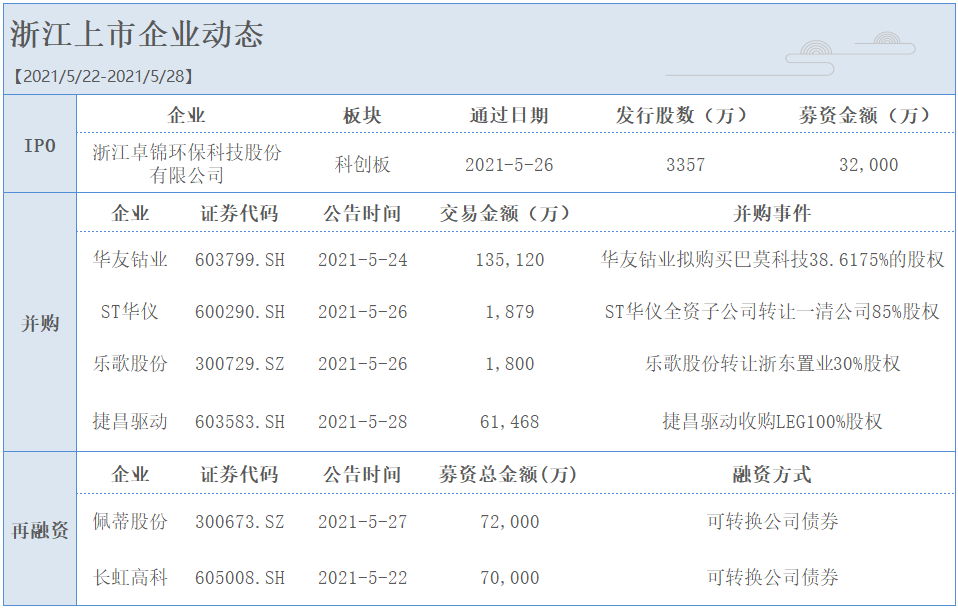Viewport: 958px width, 609px height.
Task: Click the date 2021-5-28
Action: [362, 422]
